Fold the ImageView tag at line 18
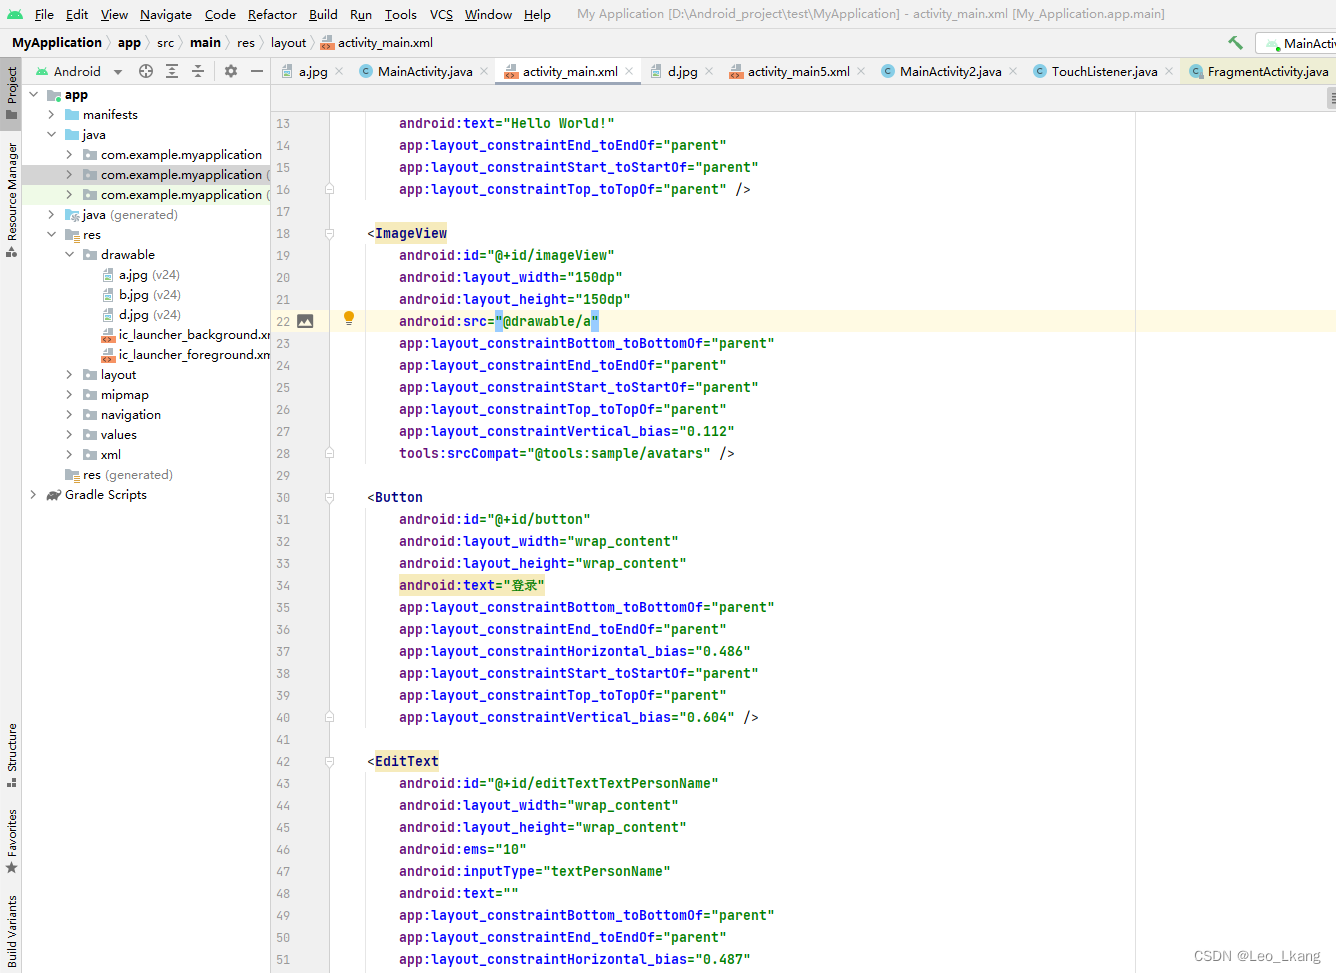Screen dimensions: 1336x973 point(329,233)
